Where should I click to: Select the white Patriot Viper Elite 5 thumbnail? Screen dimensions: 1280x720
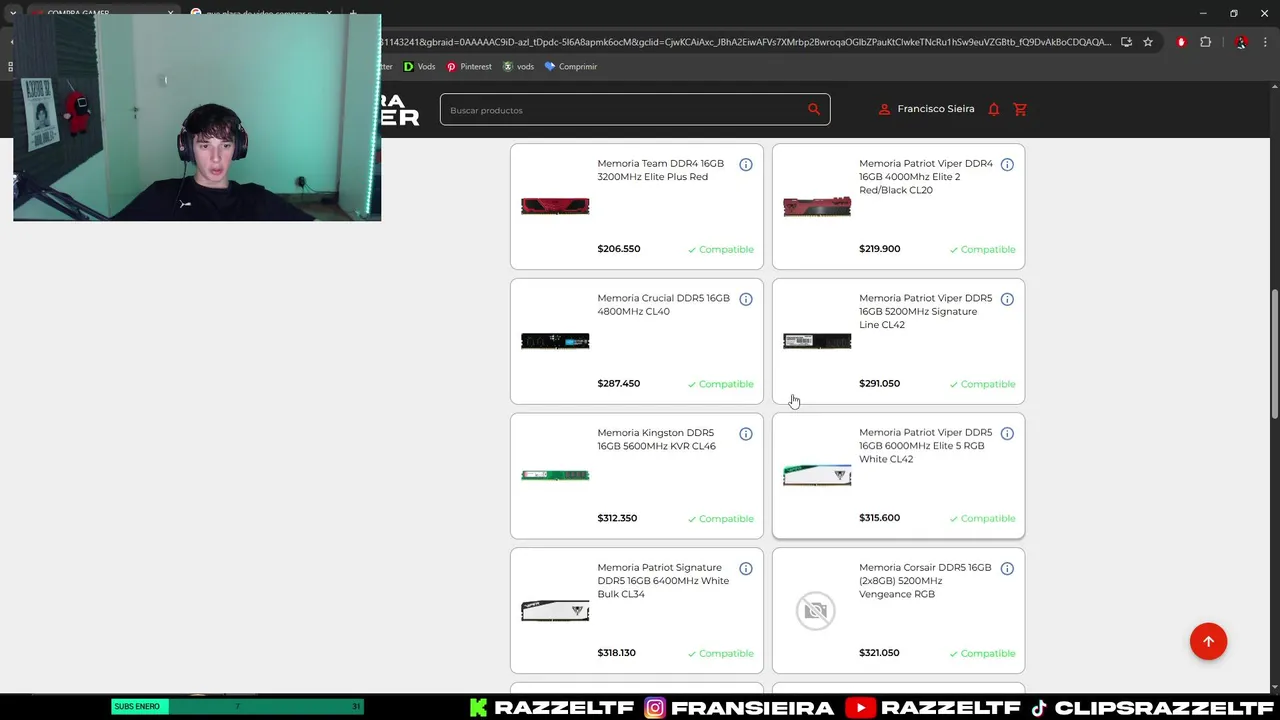[817, 476]
